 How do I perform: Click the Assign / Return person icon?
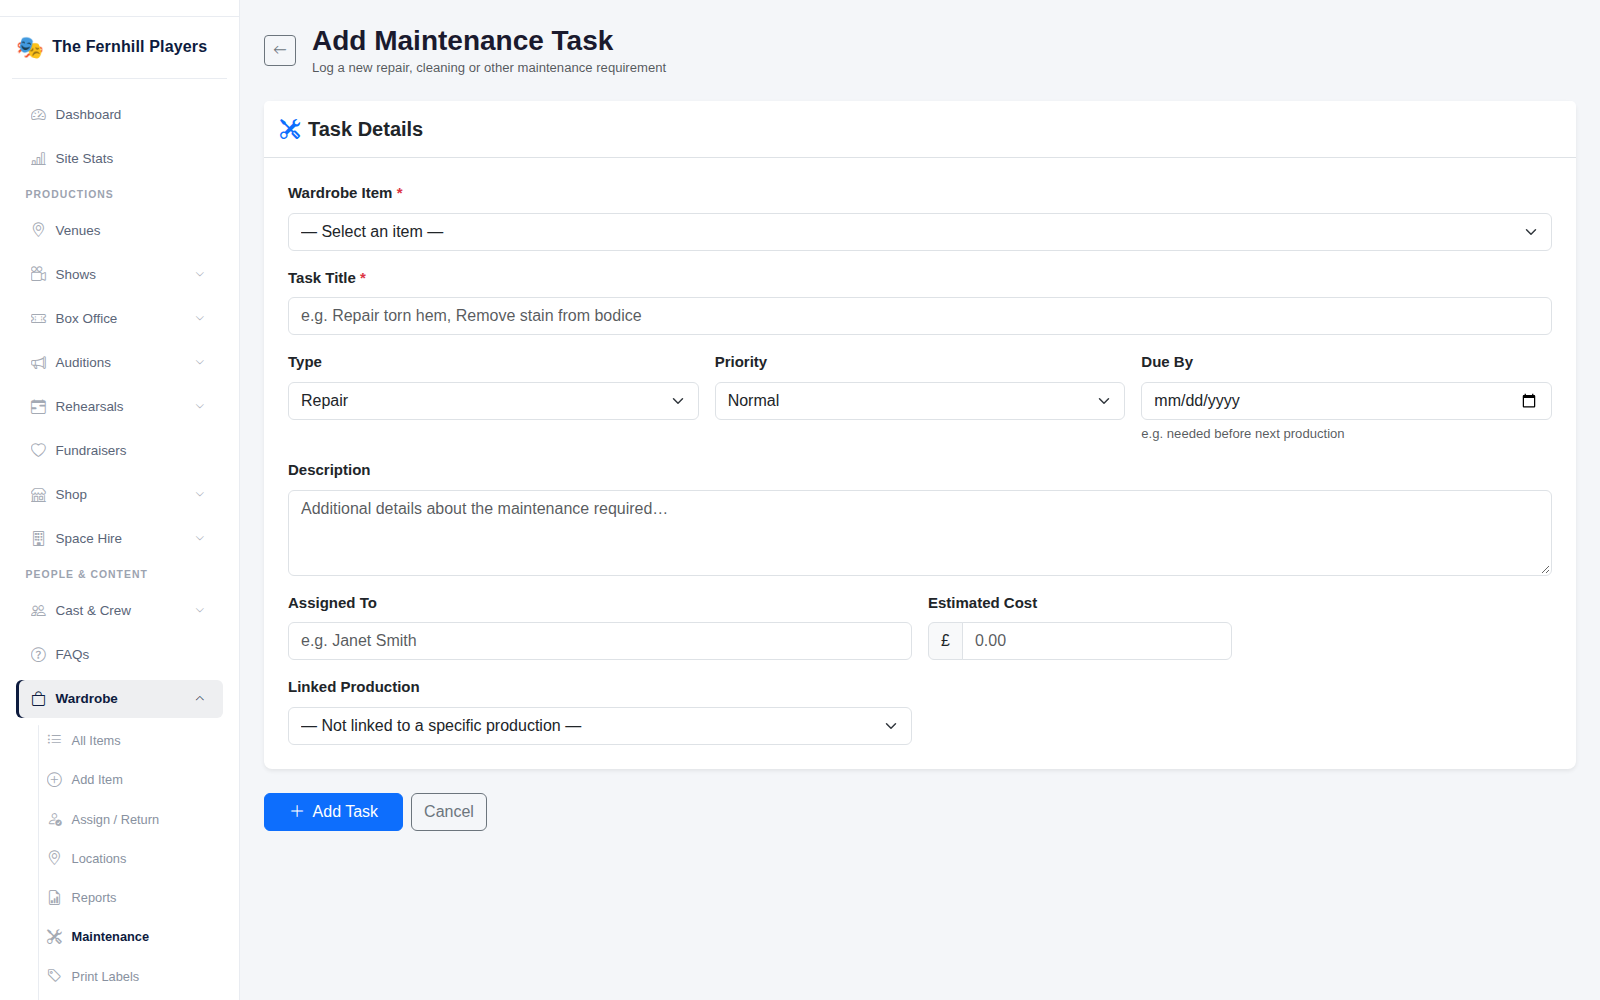tap(54, 819)
